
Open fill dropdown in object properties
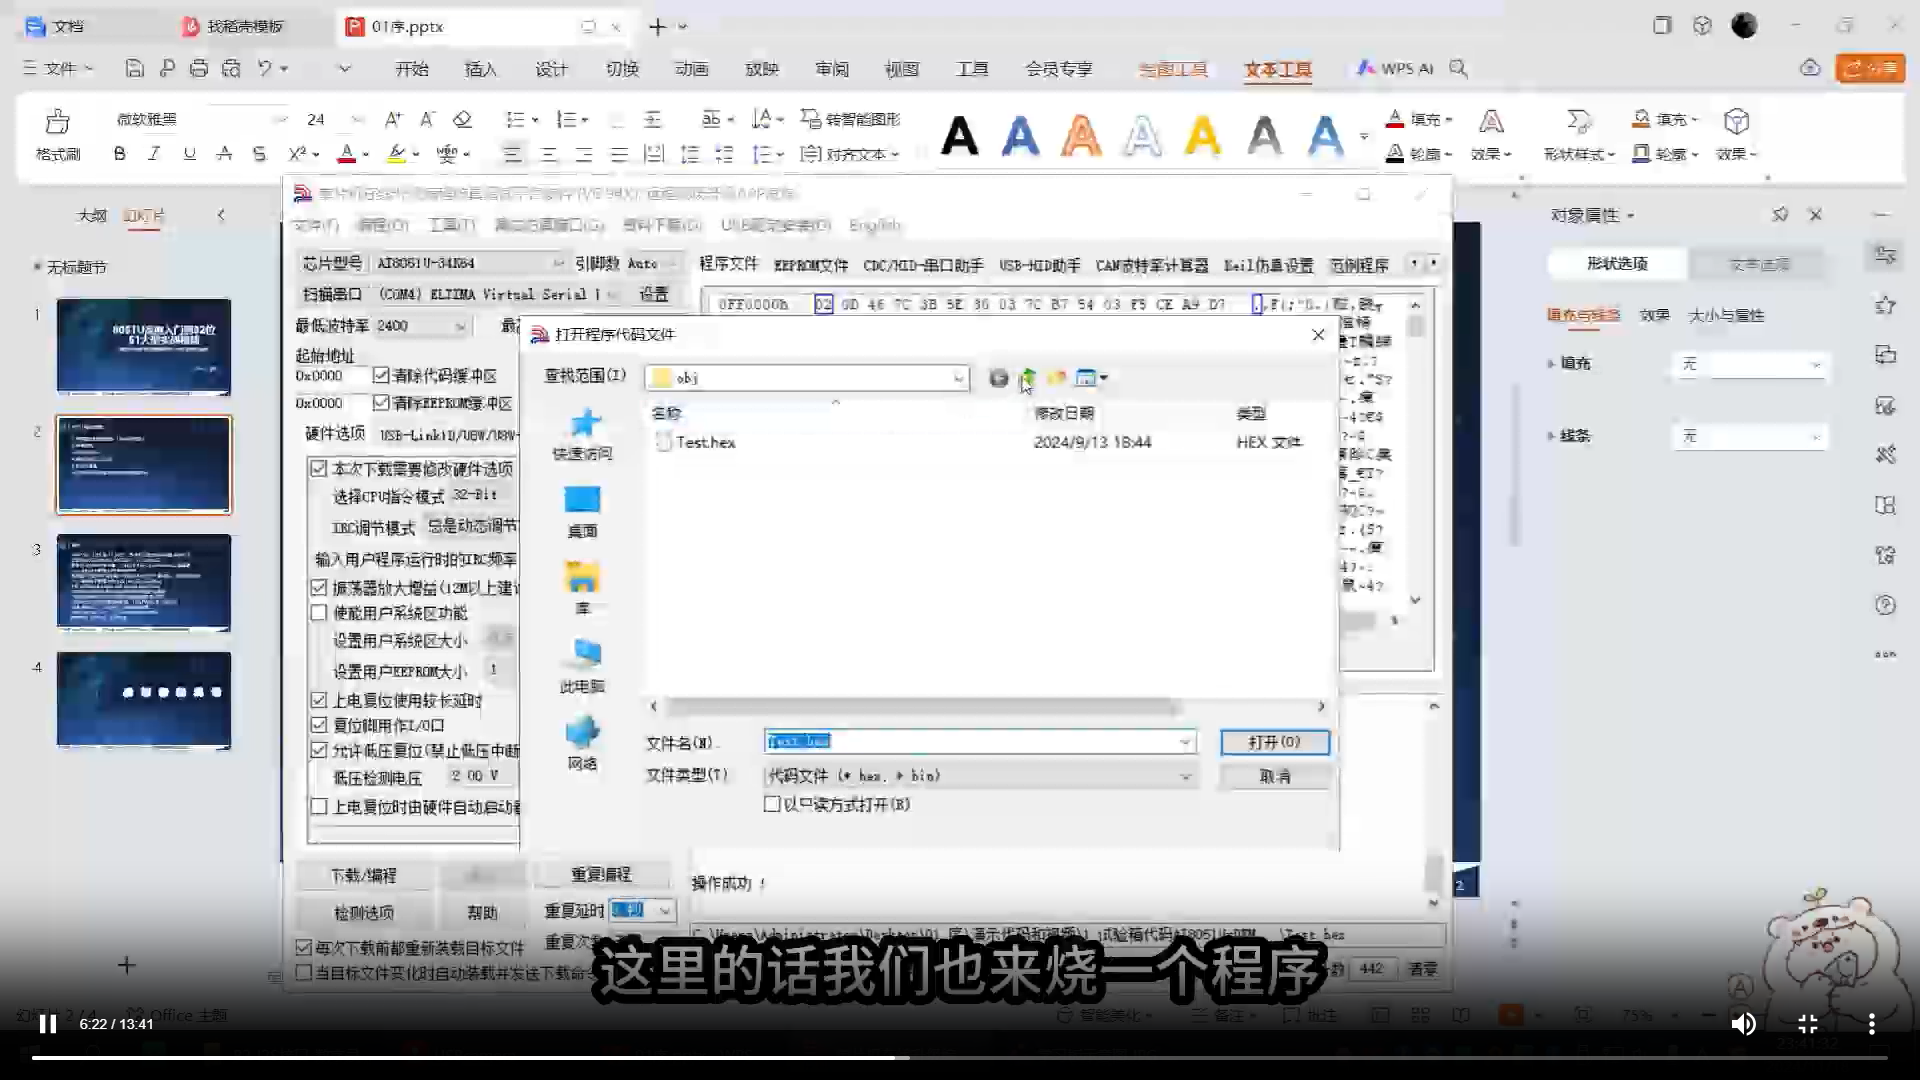click(1750, 365)
